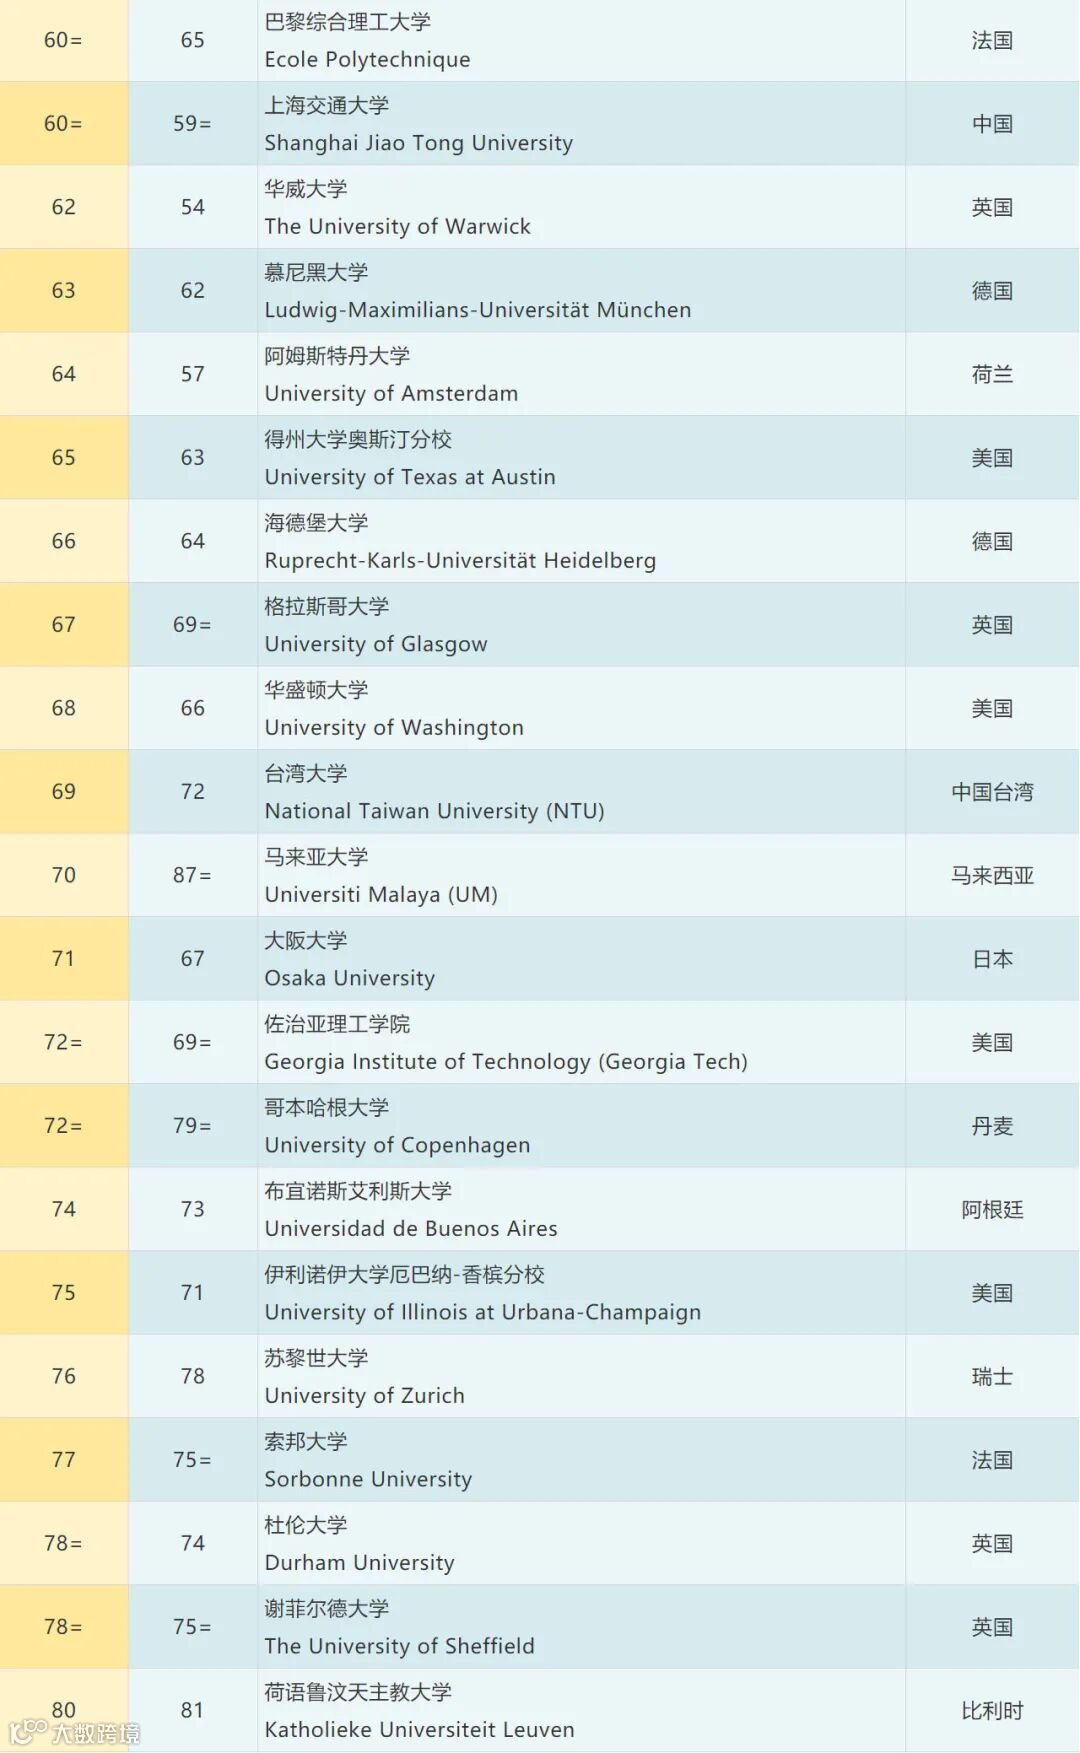Select country cell 荷兰 in Amsterdam row
Viewport: 1080px width, 1753px height.
(x=992, y=374)
